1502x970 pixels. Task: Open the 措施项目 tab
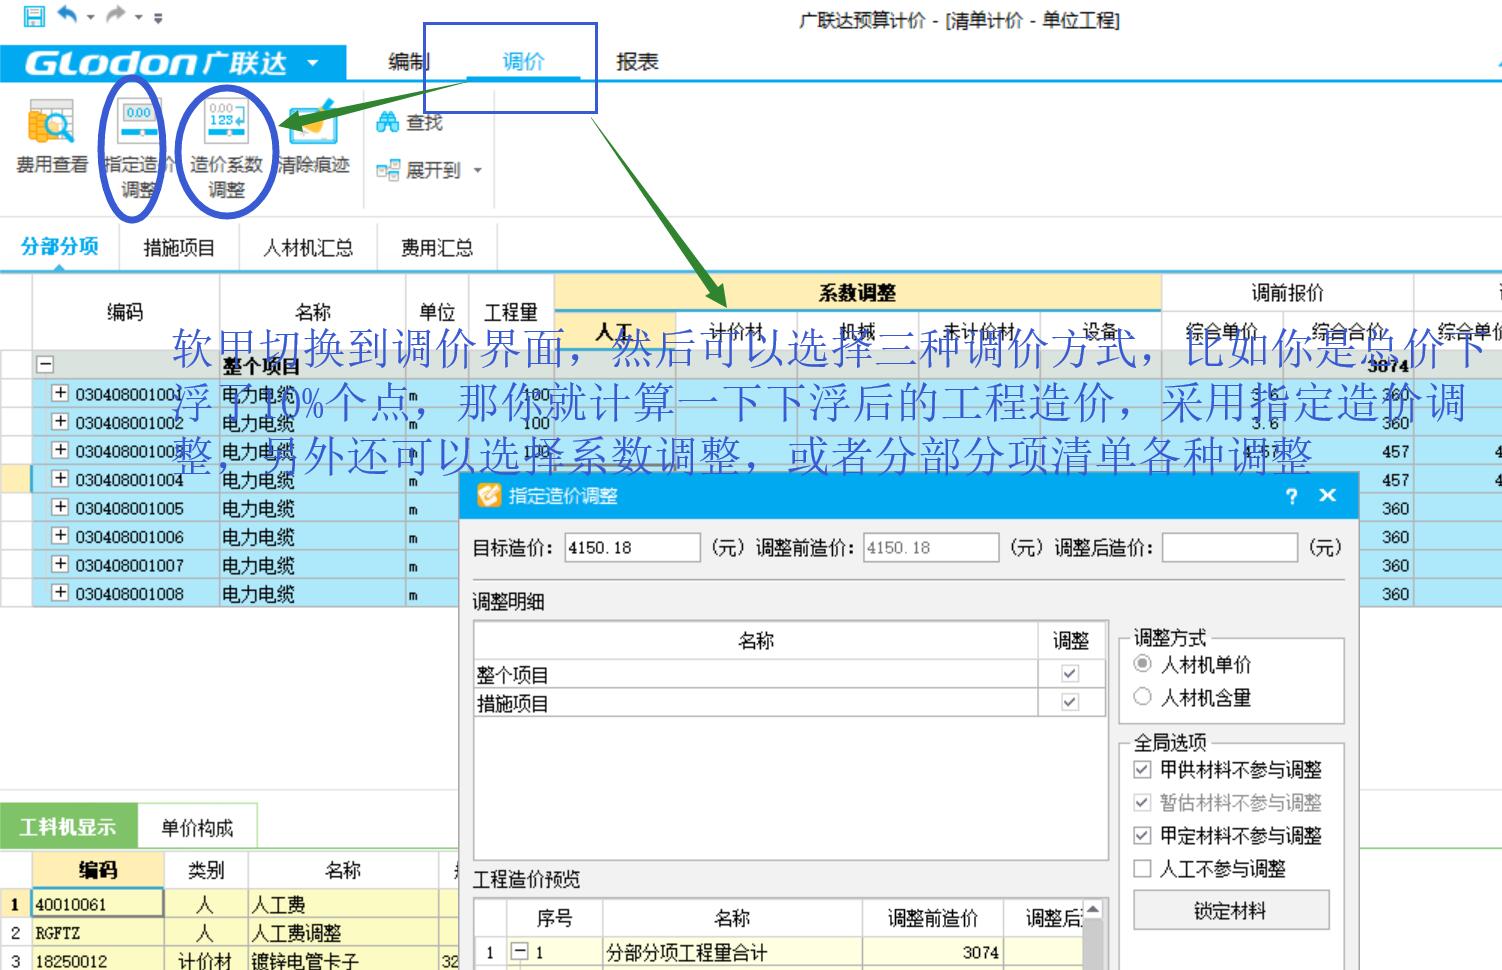coord(179,248)
